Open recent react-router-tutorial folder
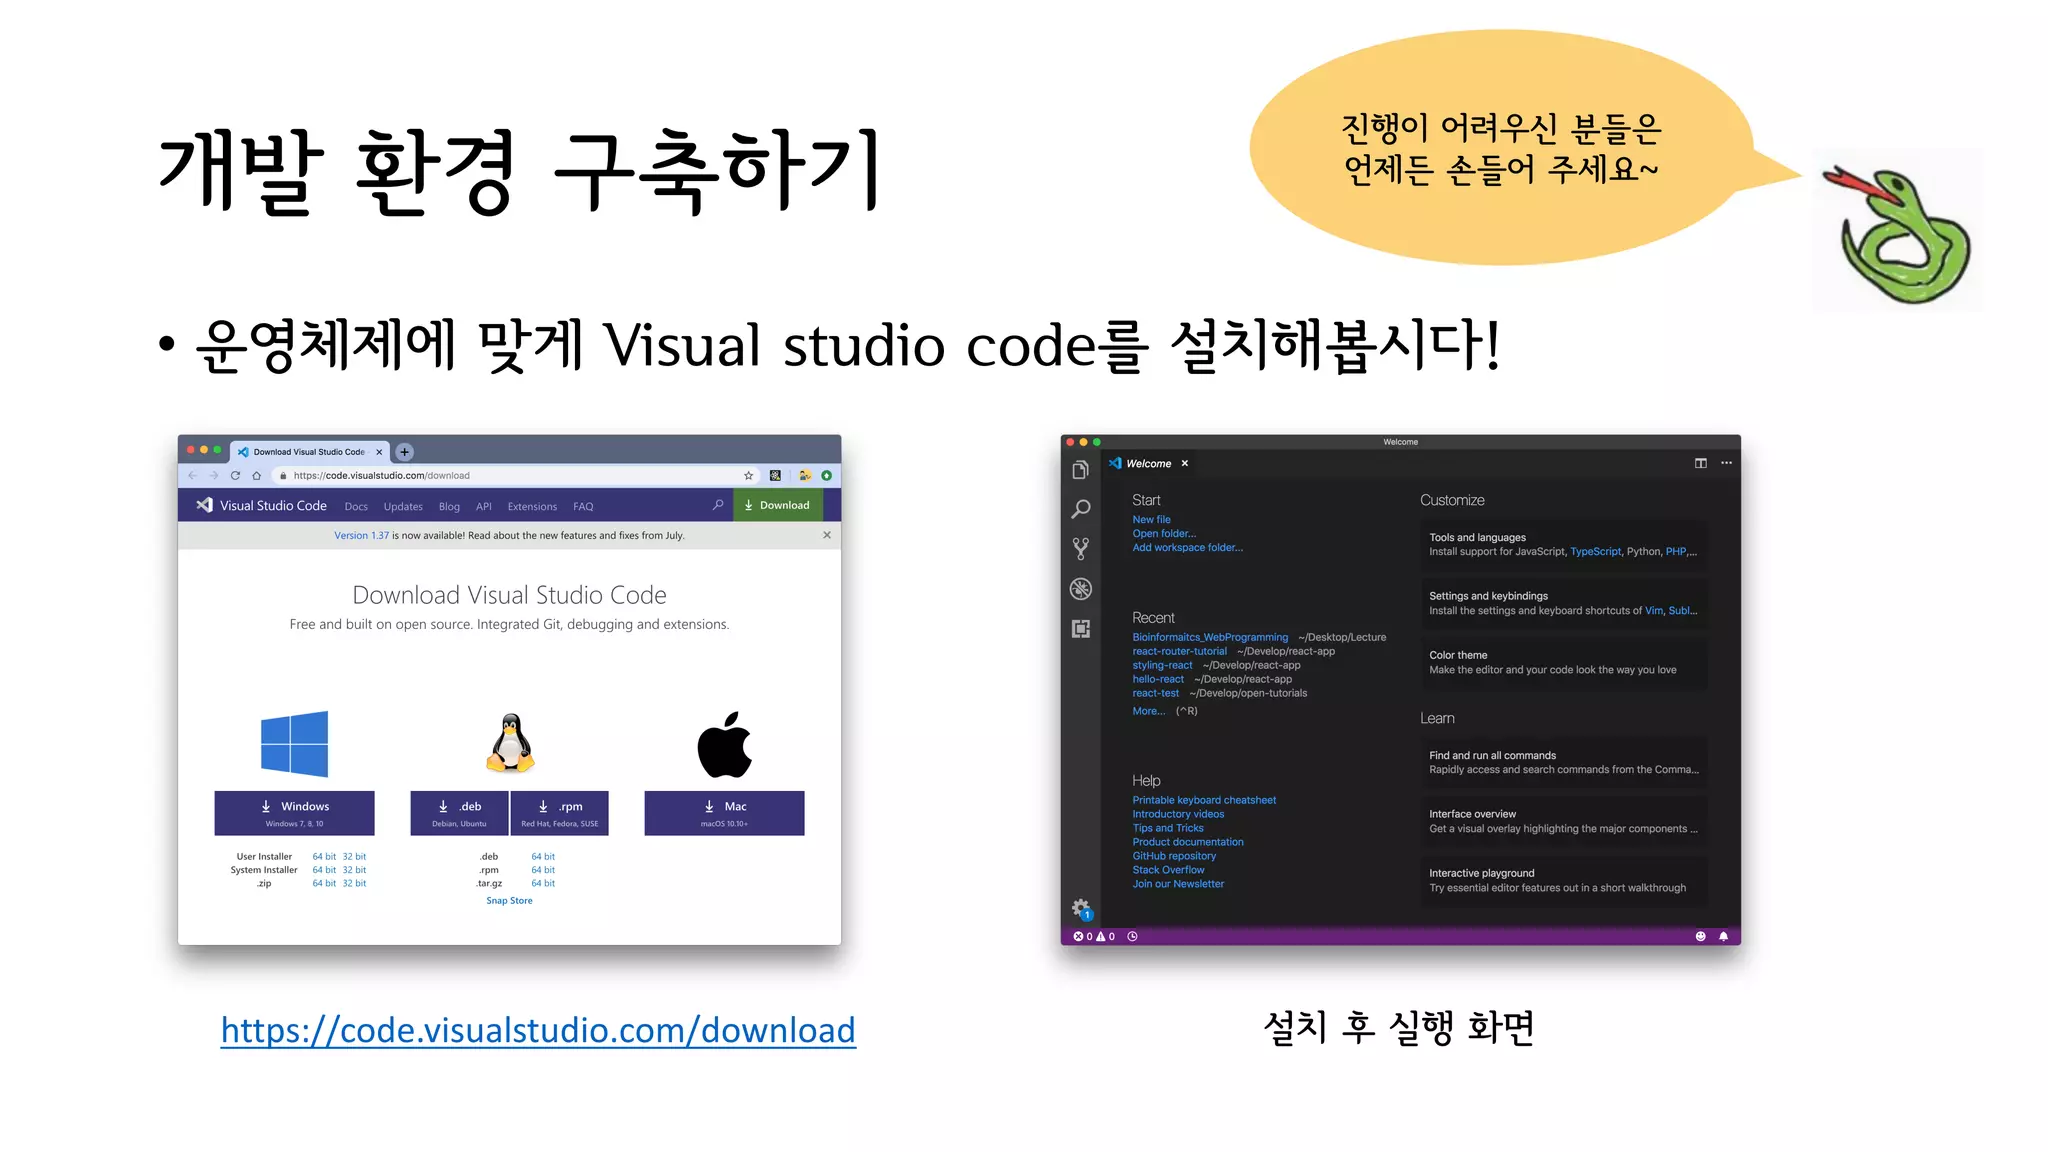 point(1179,651)
